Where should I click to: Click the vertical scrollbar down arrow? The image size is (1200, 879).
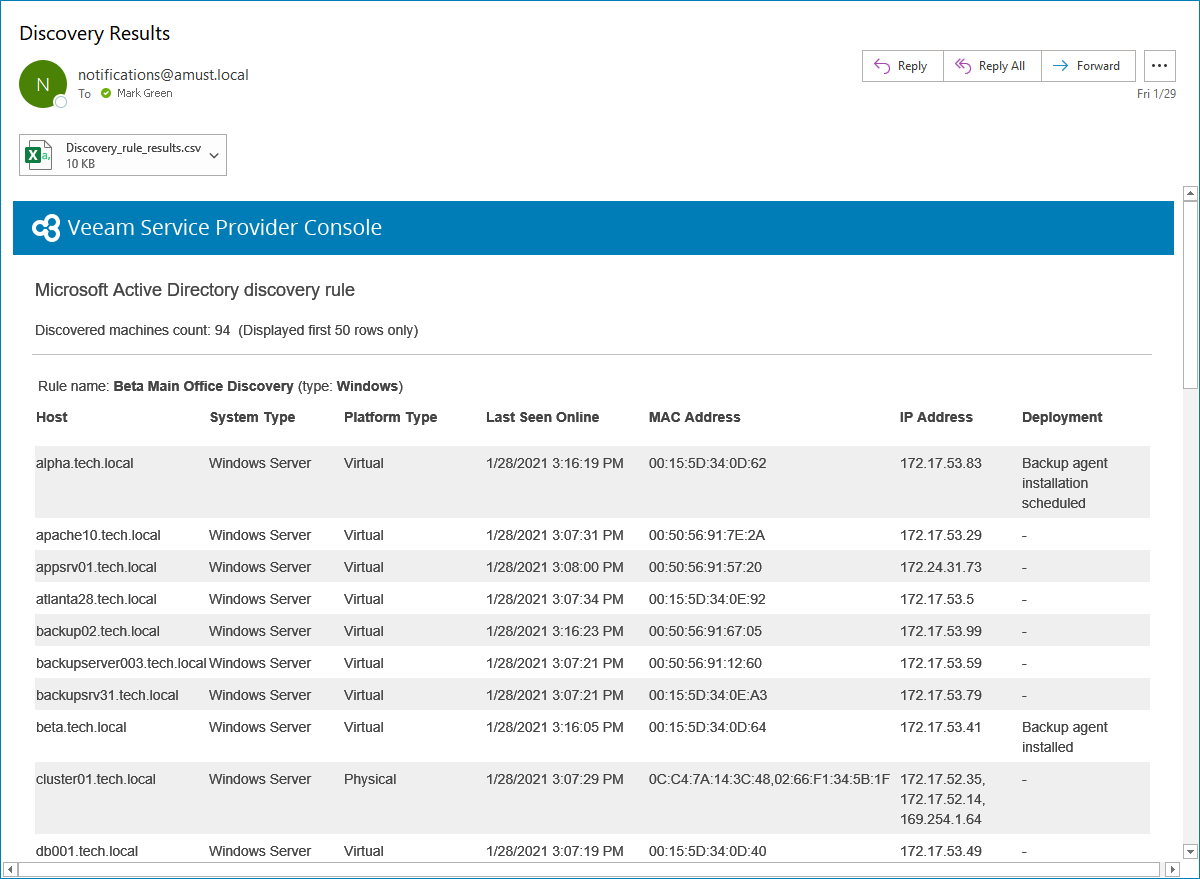pos(1190,851)
